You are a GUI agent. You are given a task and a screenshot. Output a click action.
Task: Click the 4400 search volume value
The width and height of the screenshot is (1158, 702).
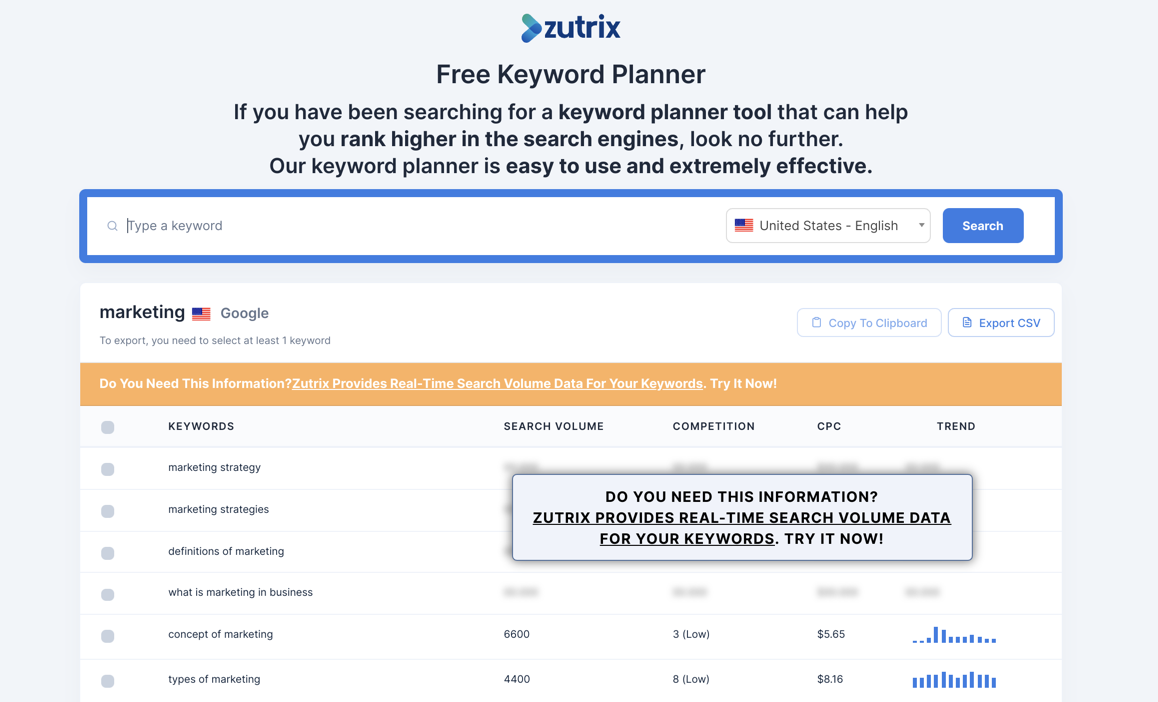(517, 679)
